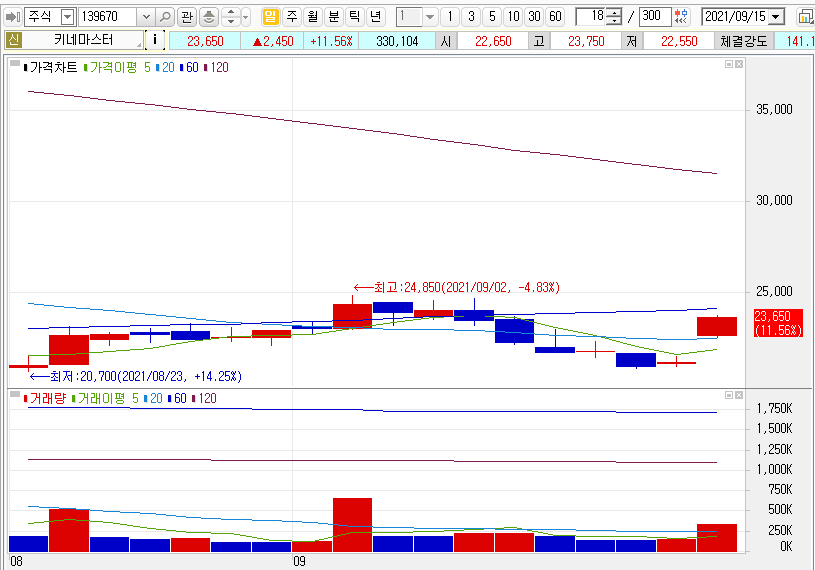This screenshot has height=570, width=815.
Task: Click the arrow link icon at toolbar start
Action: pyautogui.click(x=12, y=17)
